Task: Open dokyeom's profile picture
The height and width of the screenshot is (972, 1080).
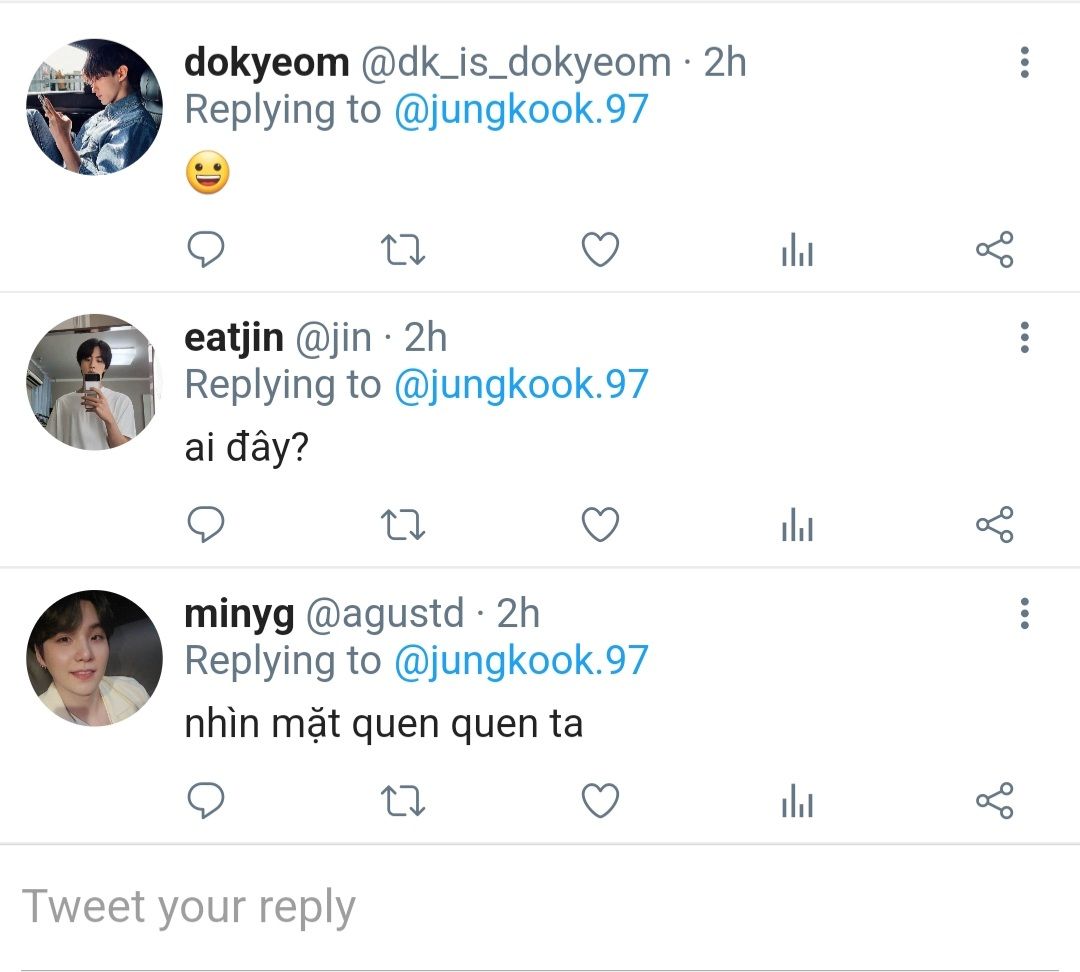Action: [94, 107]
